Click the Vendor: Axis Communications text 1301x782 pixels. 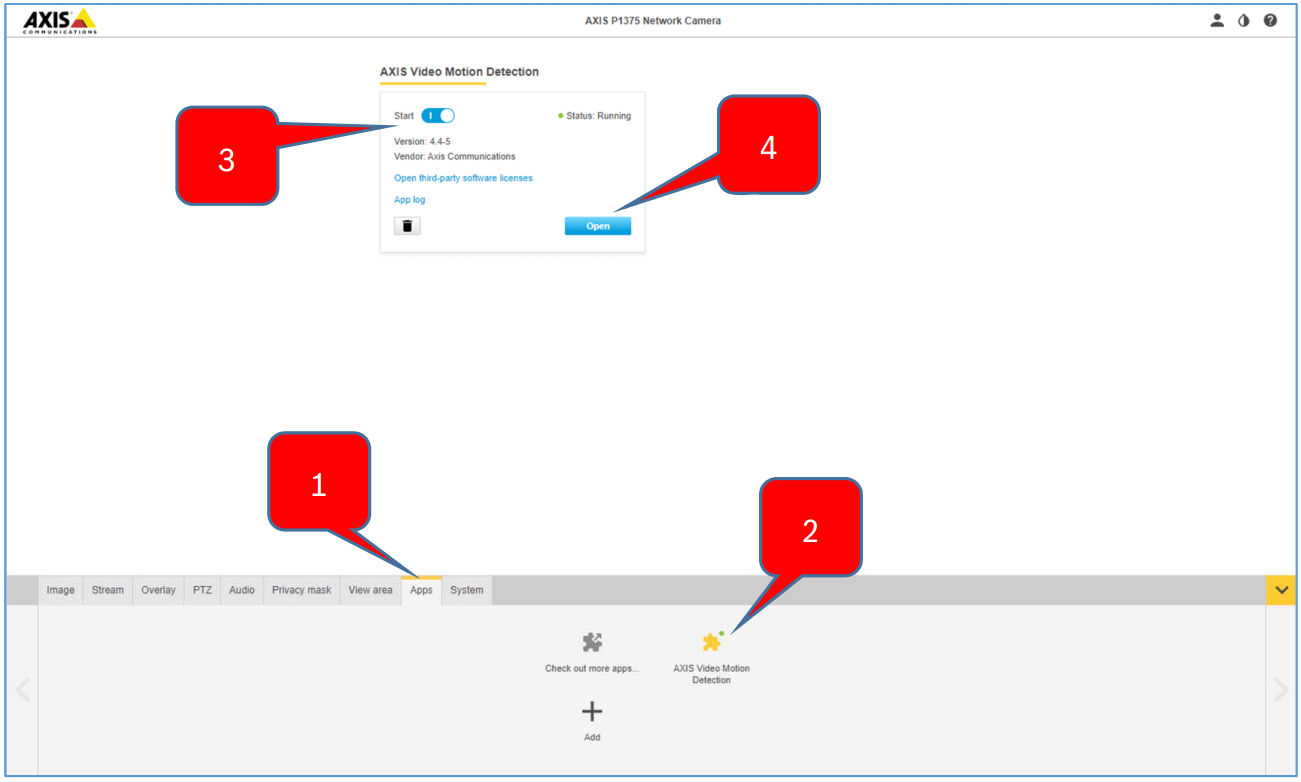455,157
